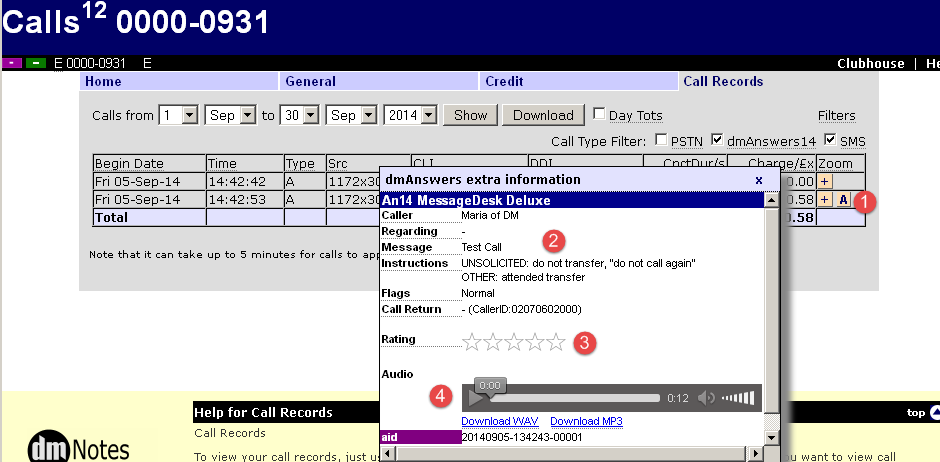
Task: Open the Filters link
Action: [836, 116]
